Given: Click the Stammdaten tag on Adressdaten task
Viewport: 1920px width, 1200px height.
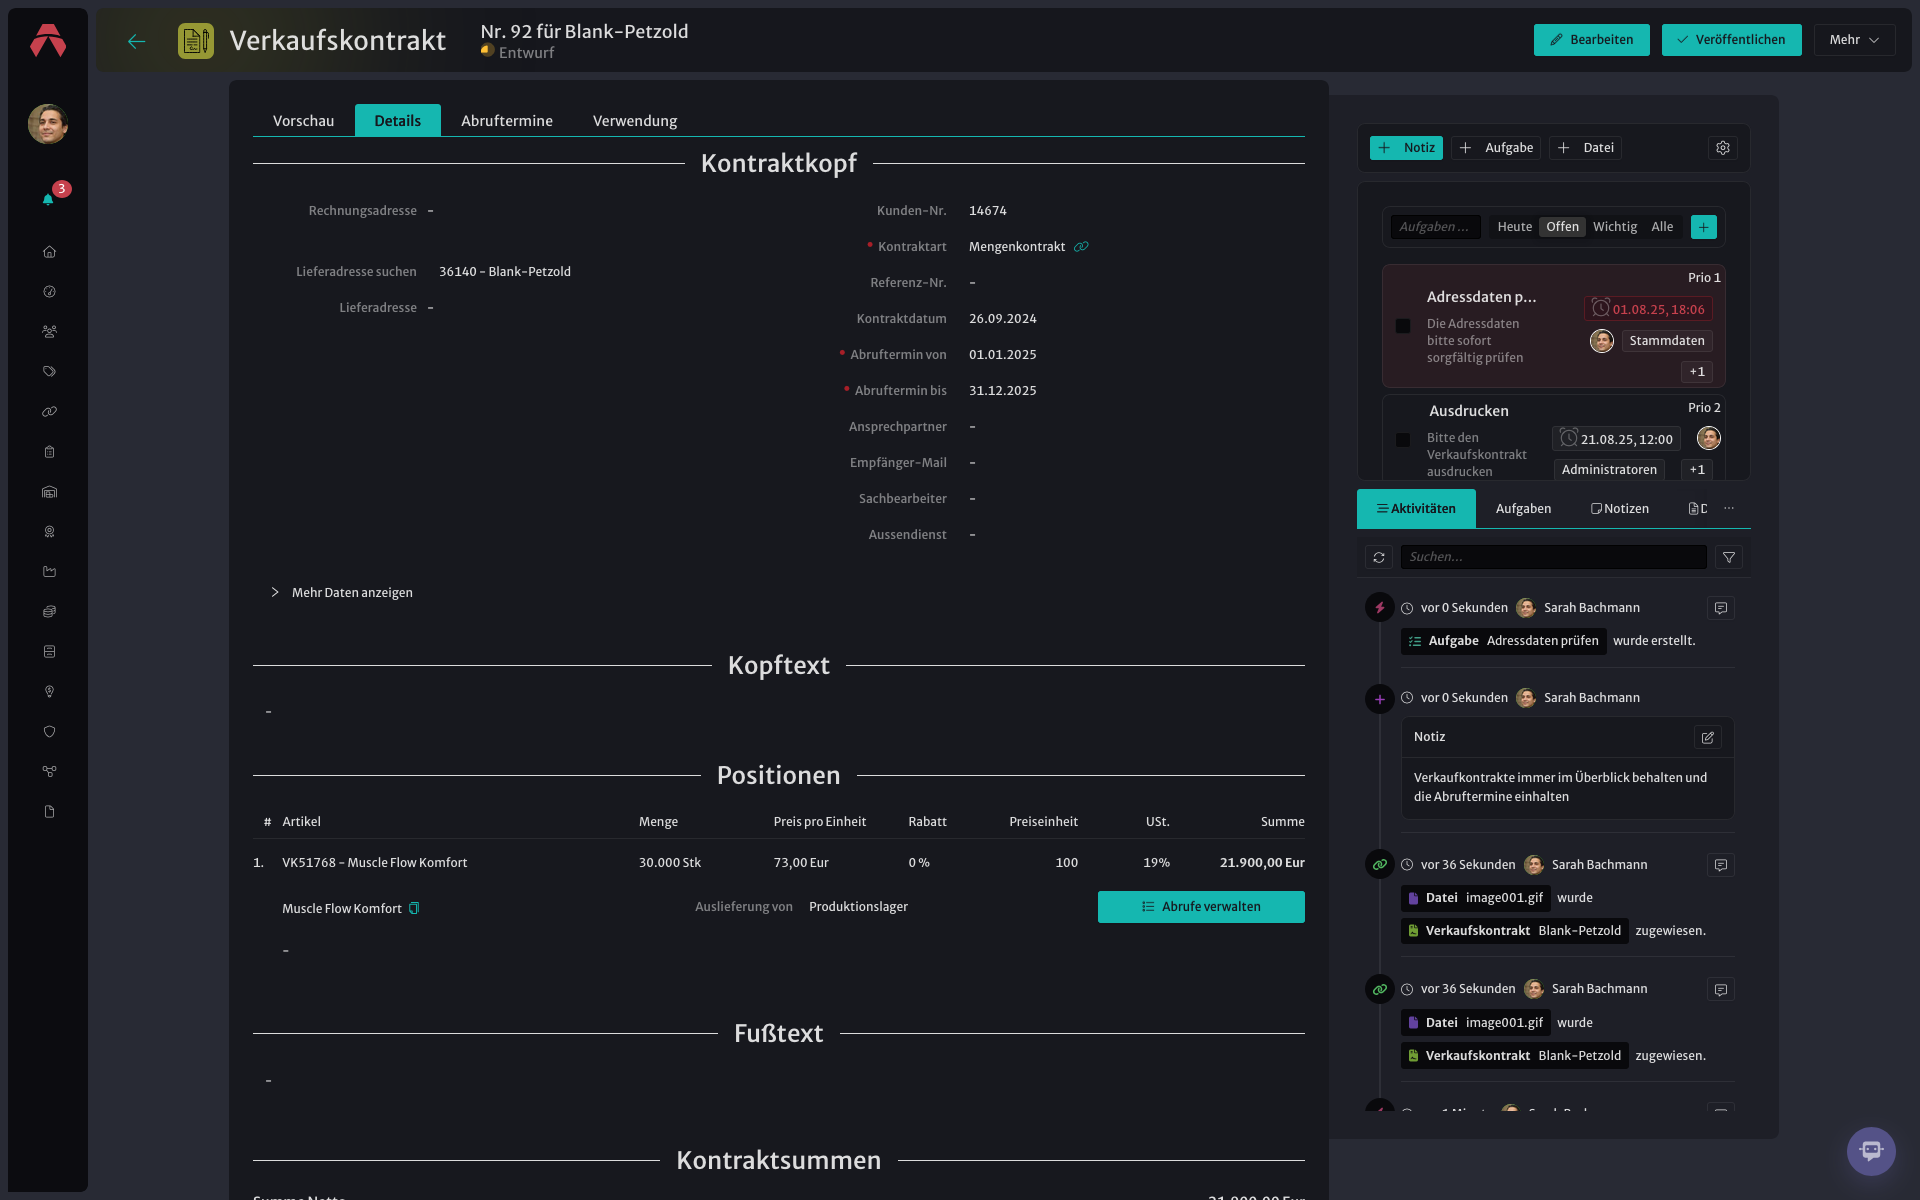Looking at the screenshot, I should coord(1666,341).
